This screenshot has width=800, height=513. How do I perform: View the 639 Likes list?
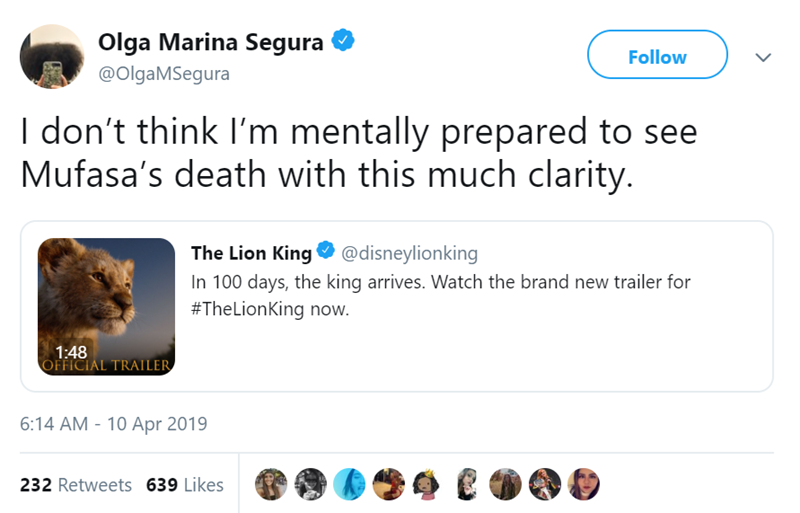[x=184, y=484]
